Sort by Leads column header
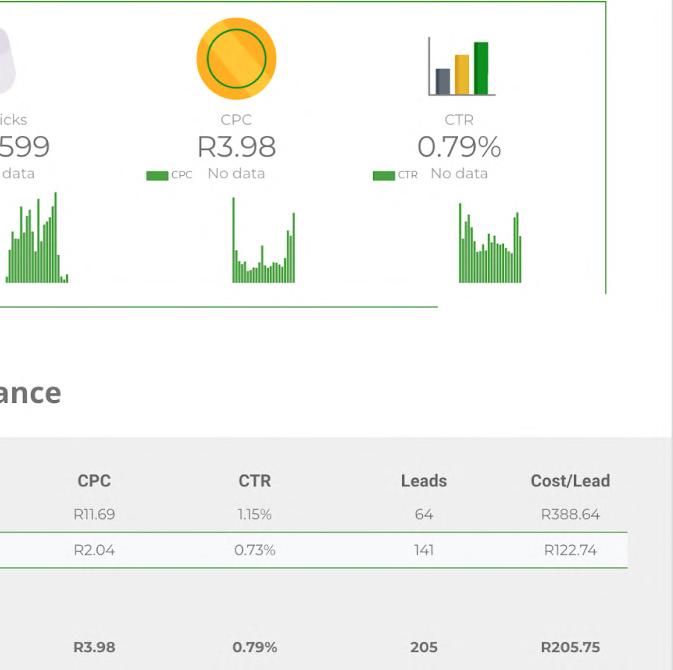 pos(424,481)
